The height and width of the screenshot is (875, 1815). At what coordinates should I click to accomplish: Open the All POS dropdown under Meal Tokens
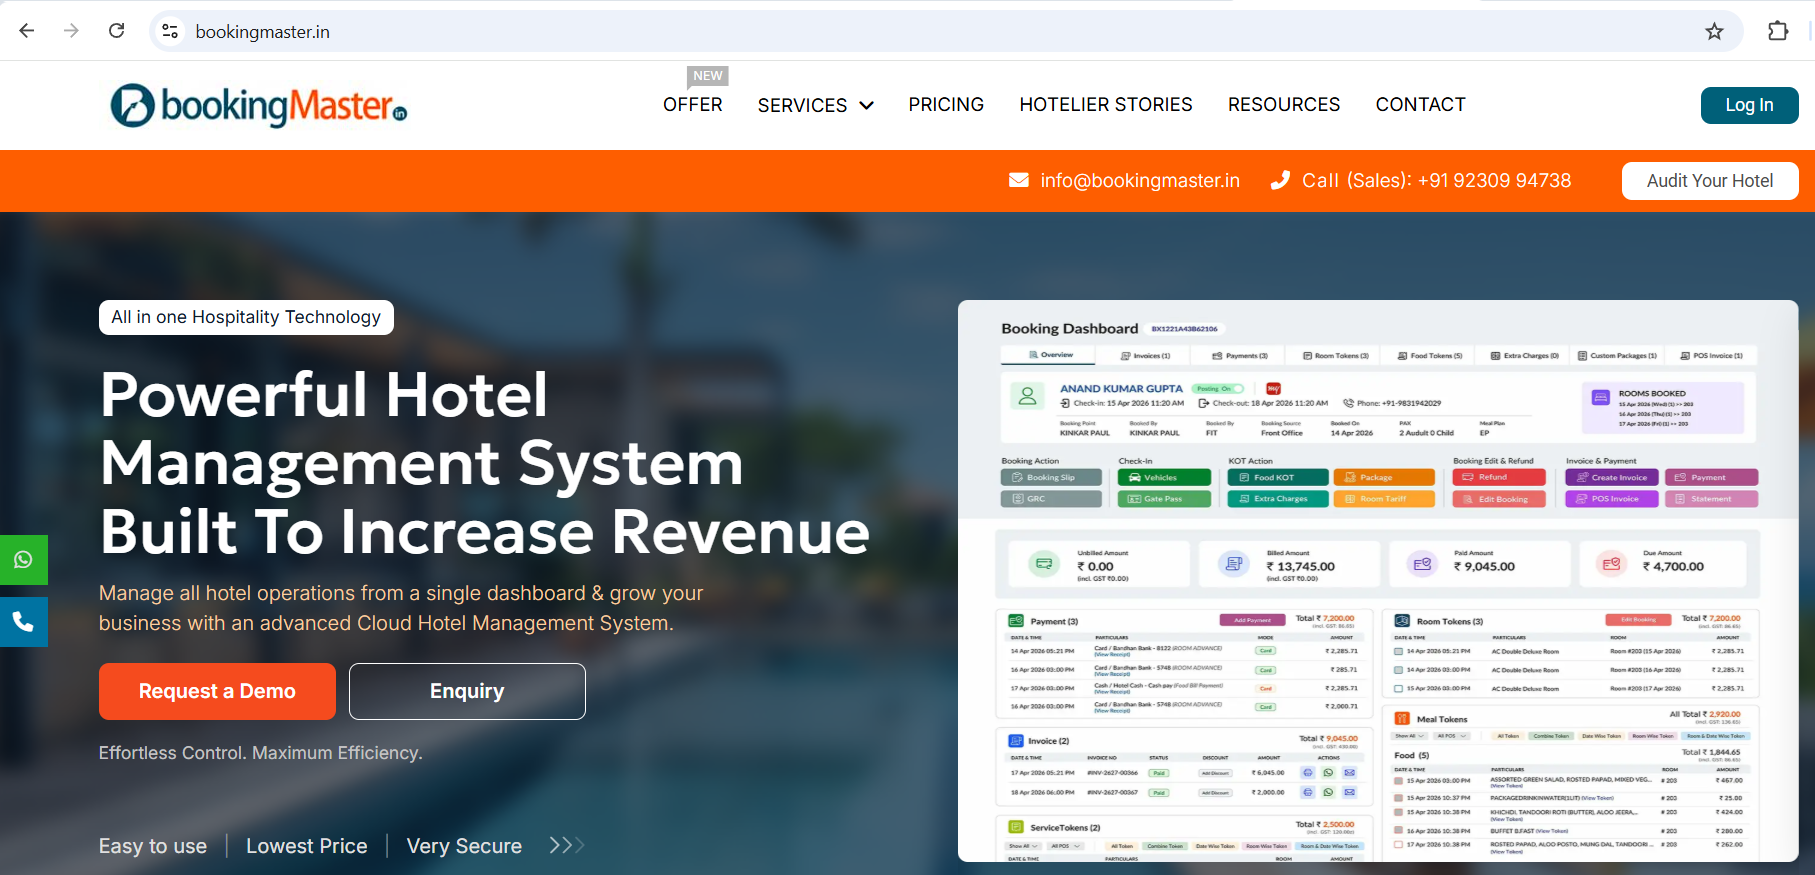1451,736
